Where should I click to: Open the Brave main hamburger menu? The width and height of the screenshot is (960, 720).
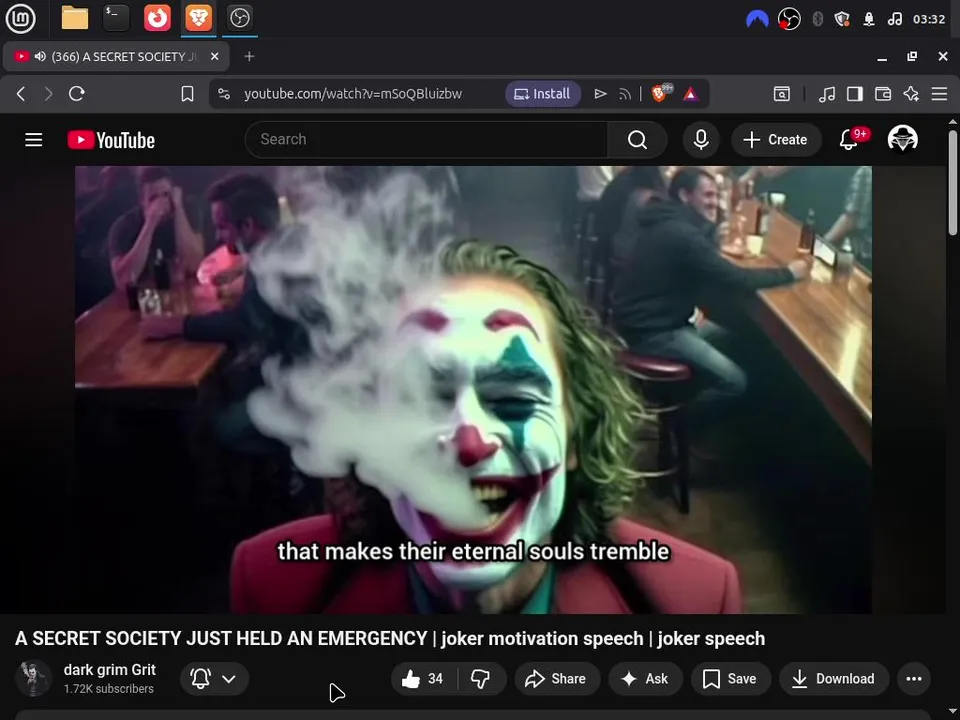click(939, 94)
